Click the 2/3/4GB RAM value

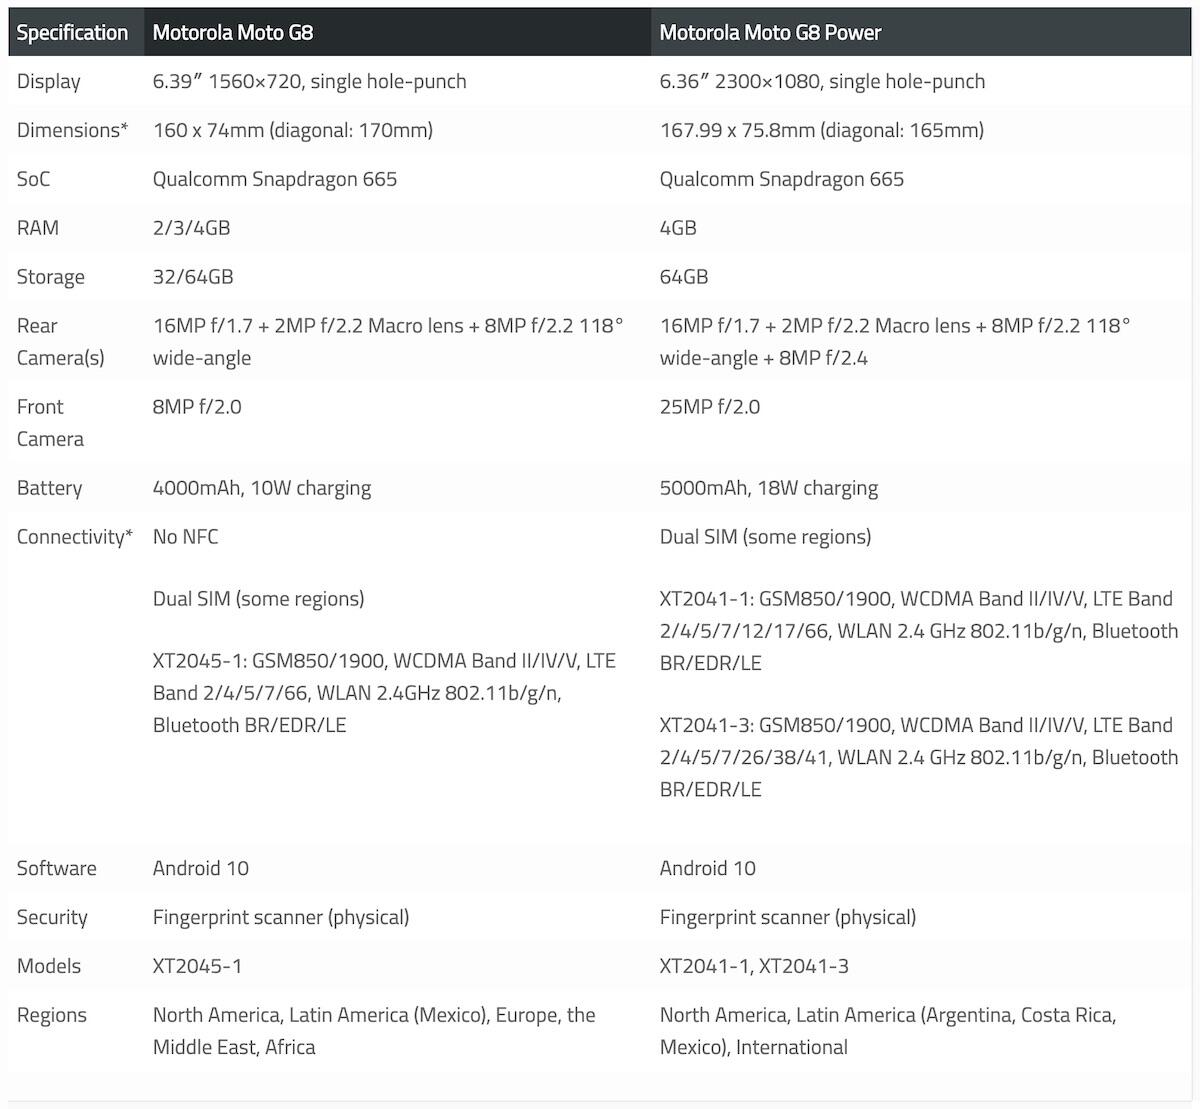192,228
